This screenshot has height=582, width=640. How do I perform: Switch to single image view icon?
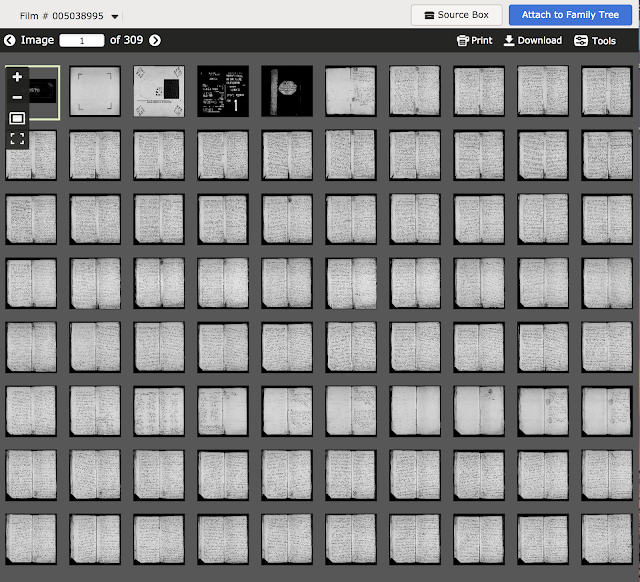point(17,118)
